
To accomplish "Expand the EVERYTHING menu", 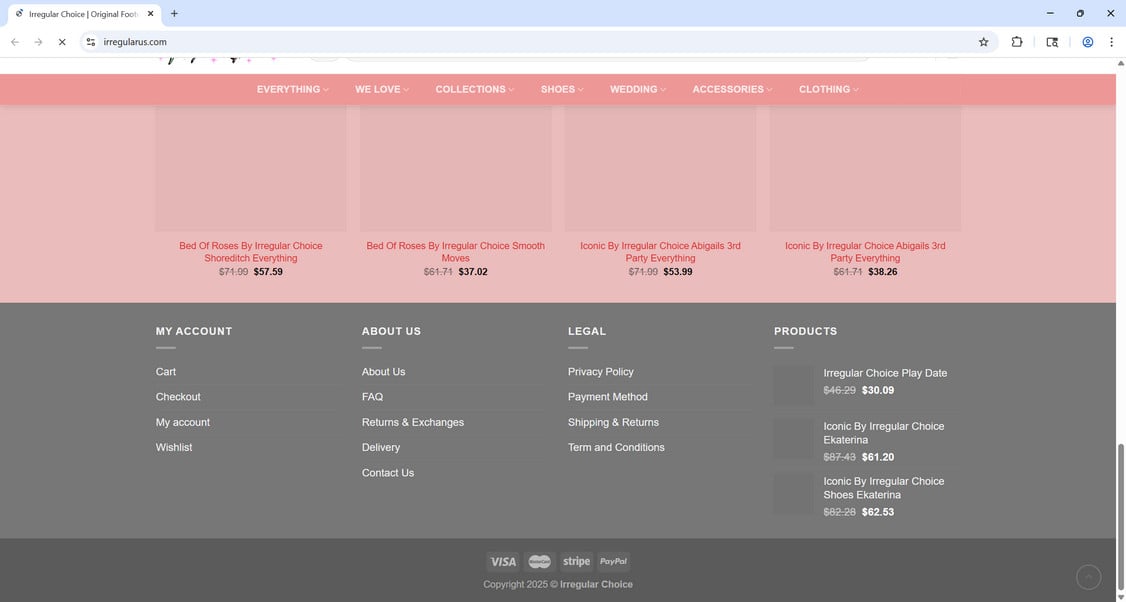I will 293,89.
